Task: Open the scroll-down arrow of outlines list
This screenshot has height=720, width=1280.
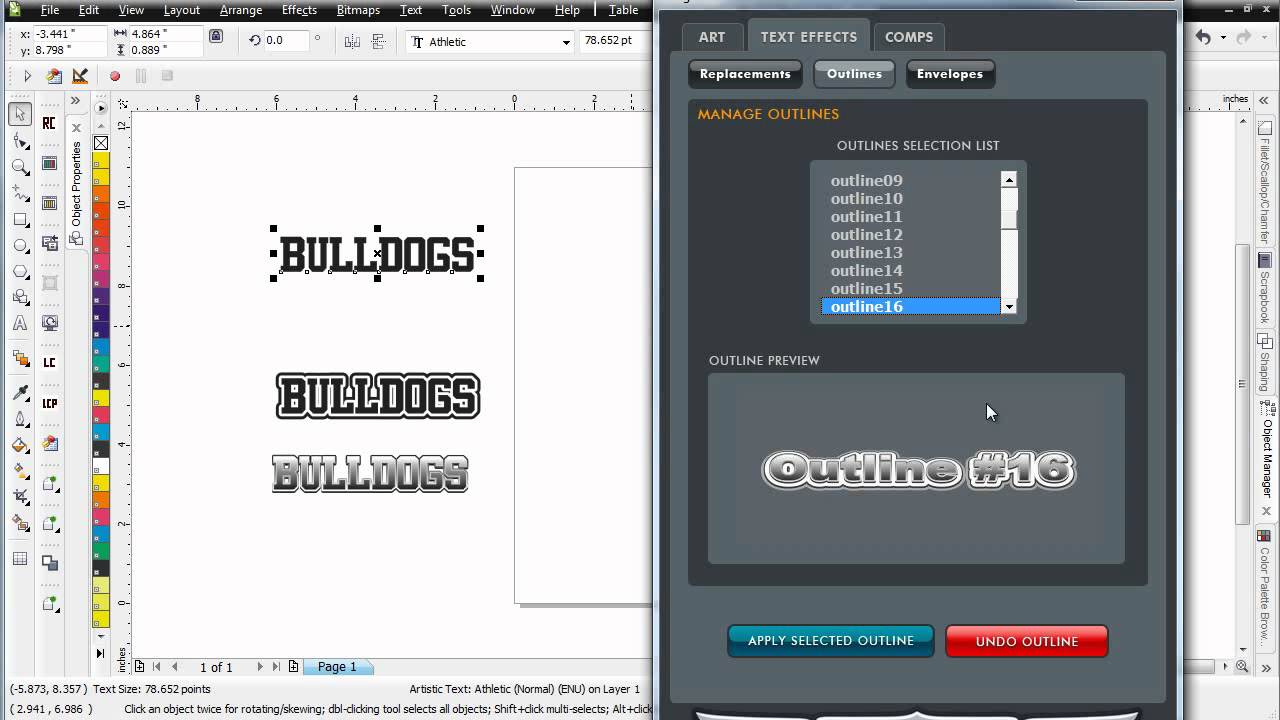Action: tap(1009, 307)
